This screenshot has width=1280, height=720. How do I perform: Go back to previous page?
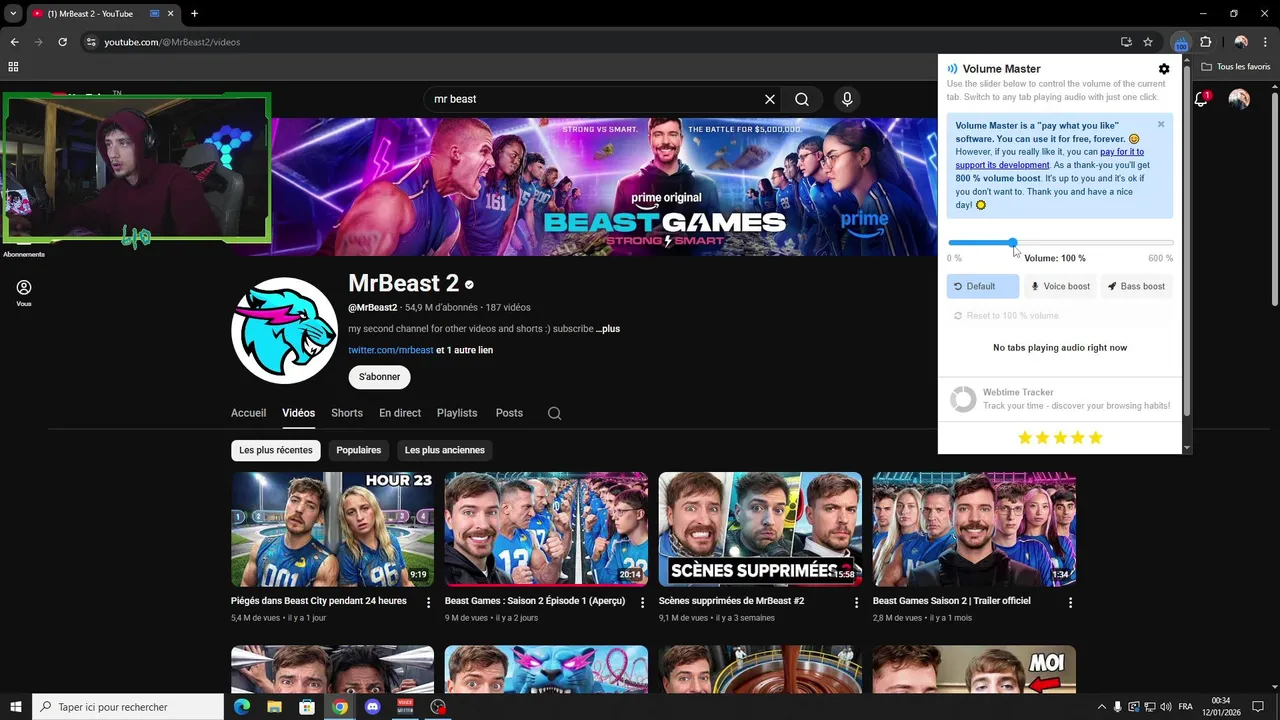(14, 42)
